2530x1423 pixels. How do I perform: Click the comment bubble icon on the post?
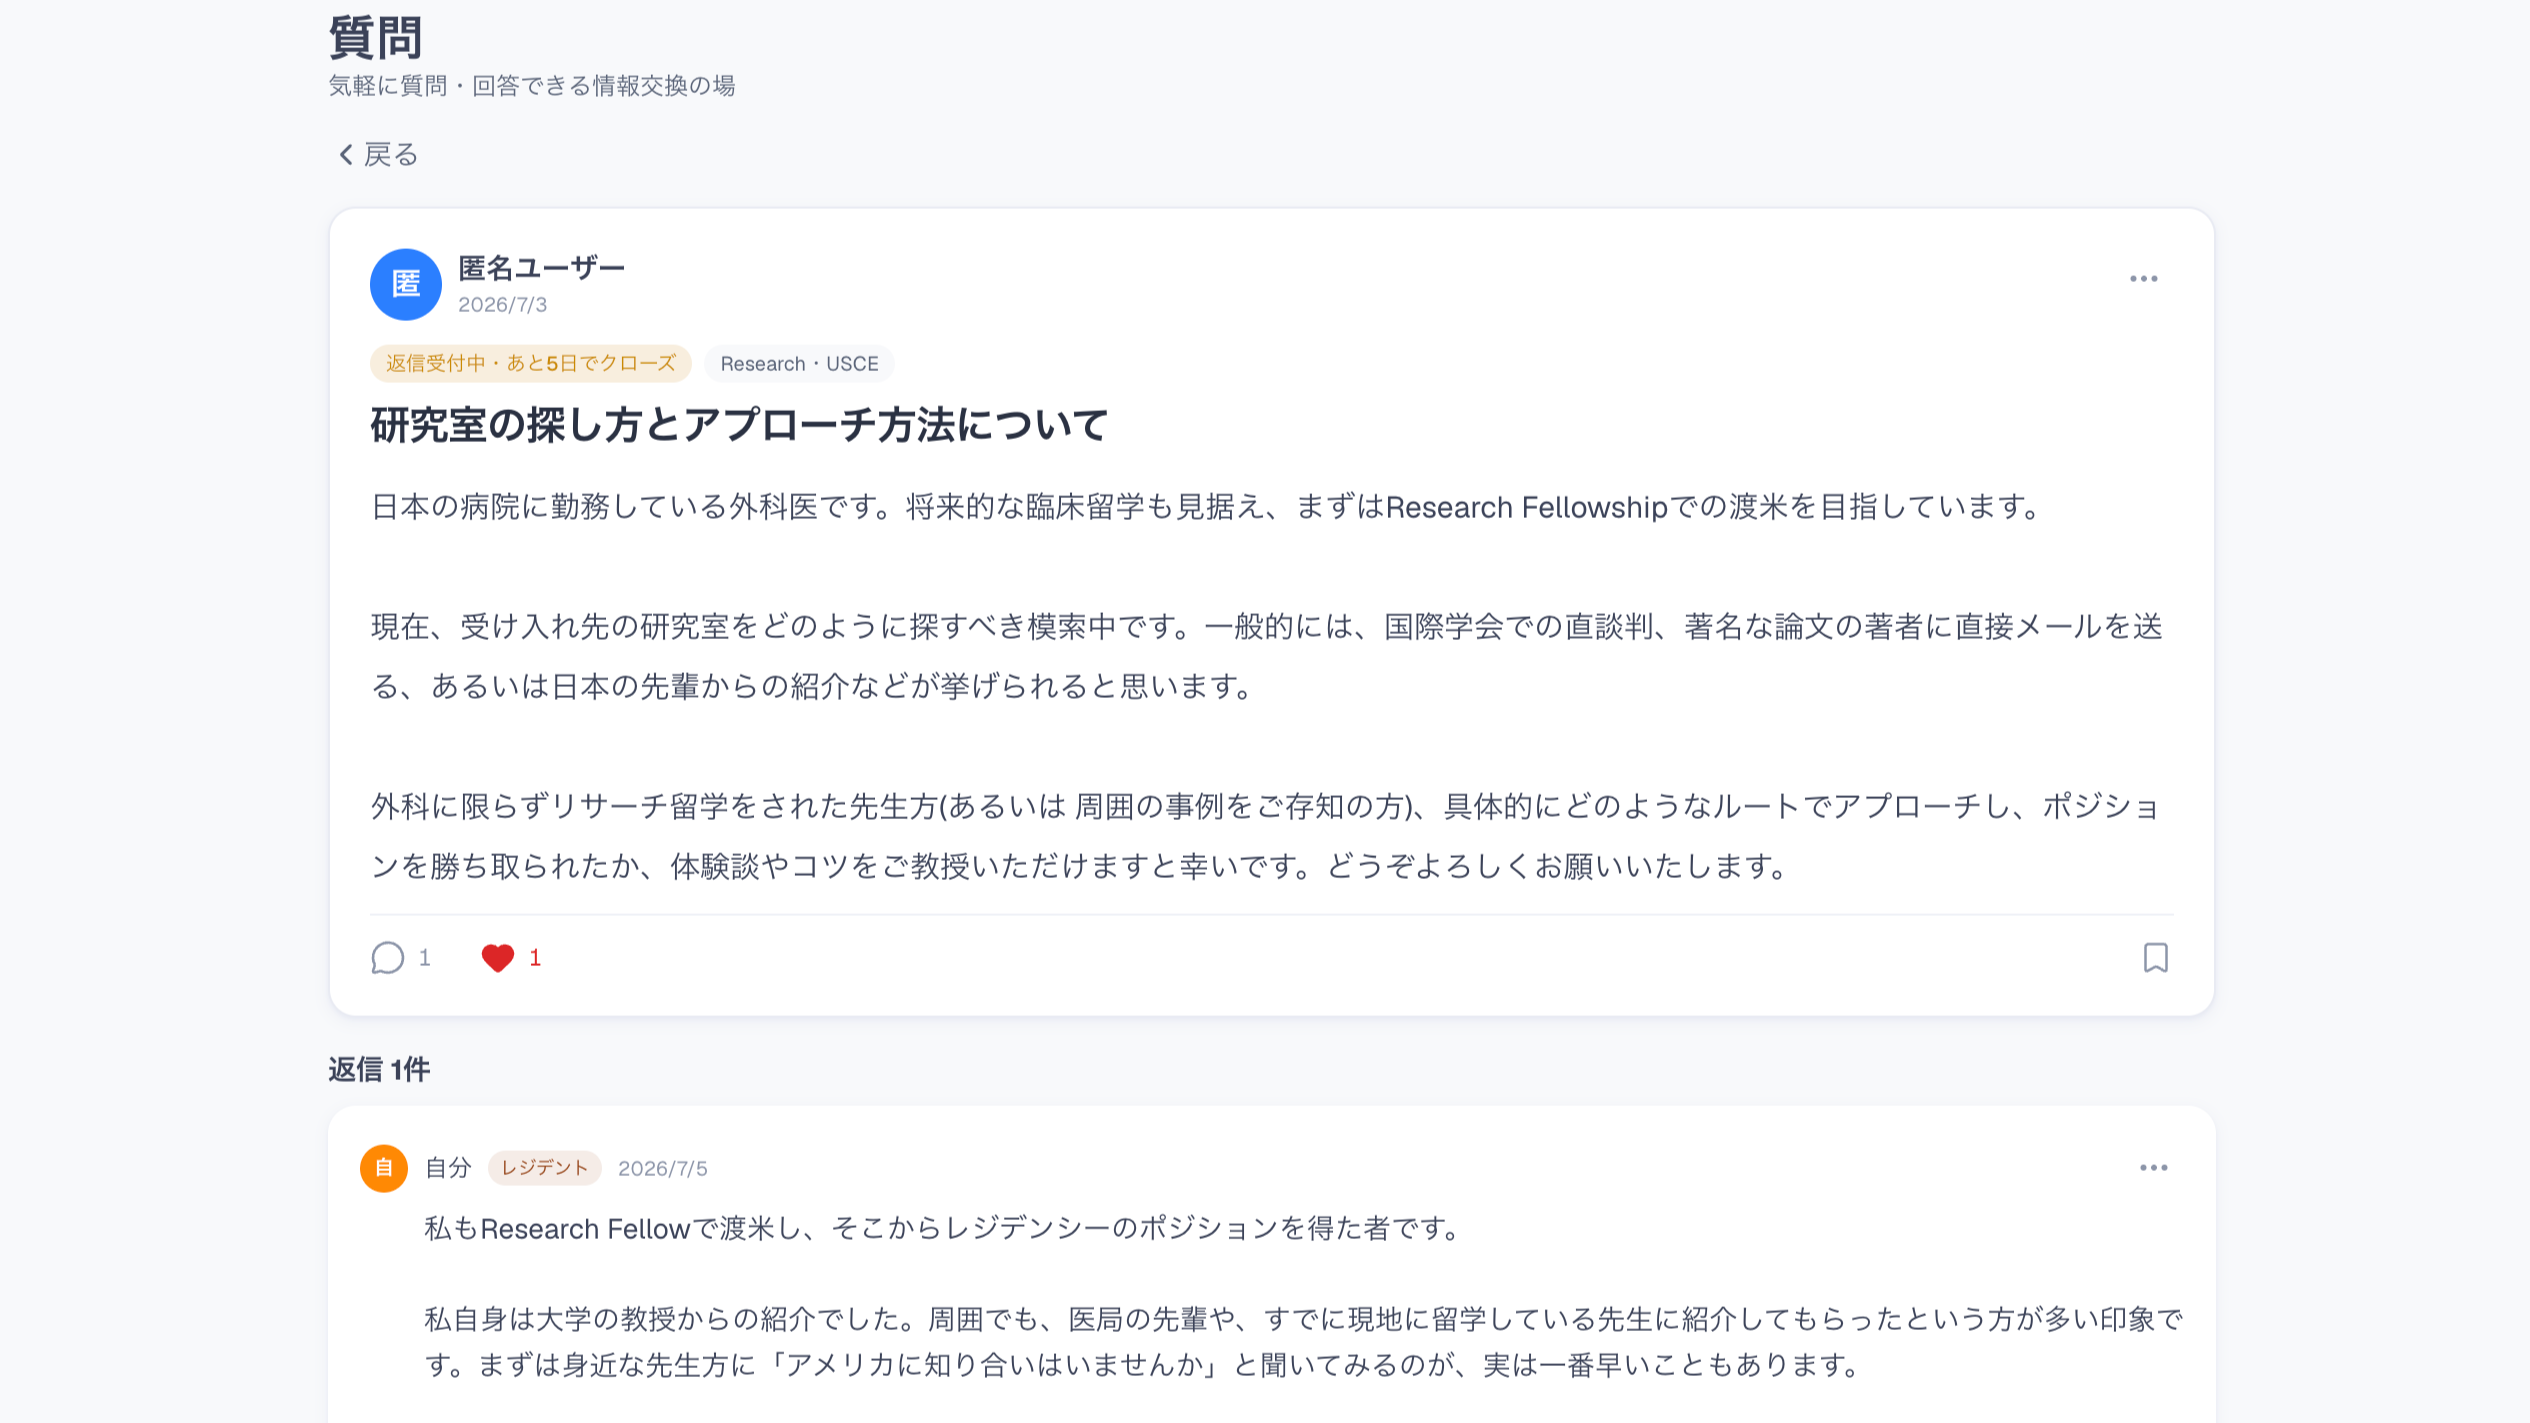(x=388, y=958)
